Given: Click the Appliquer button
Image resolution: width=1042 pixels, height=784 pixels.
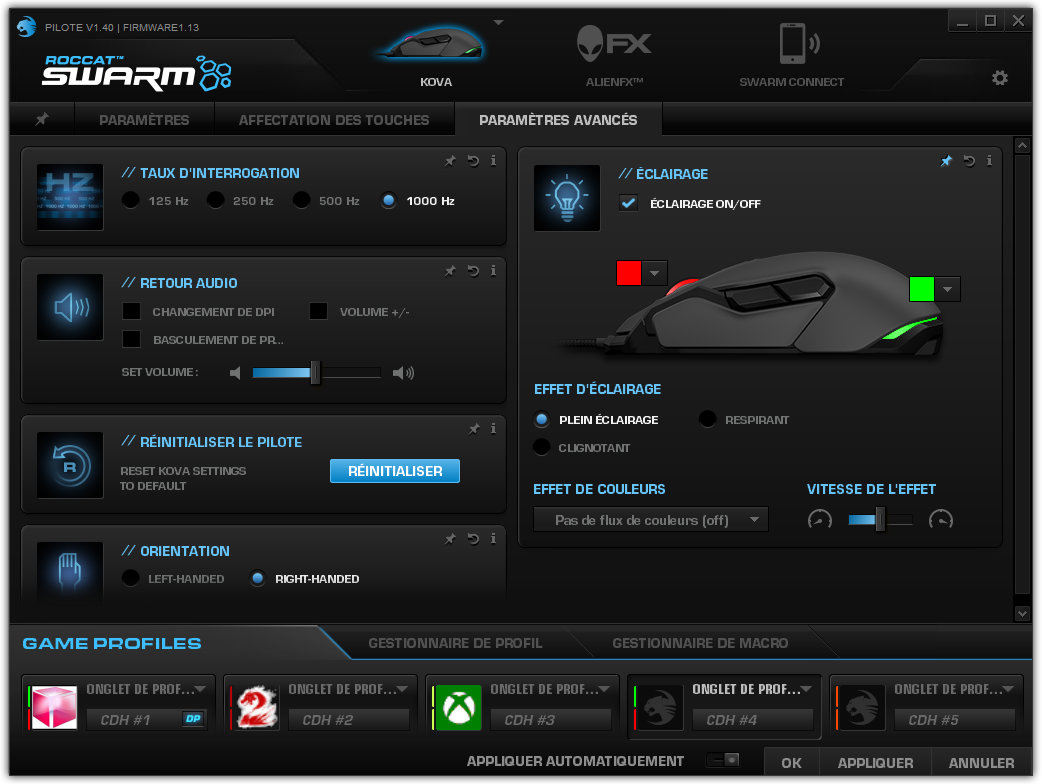Looking at the screenshot, I should pos(875,763).
